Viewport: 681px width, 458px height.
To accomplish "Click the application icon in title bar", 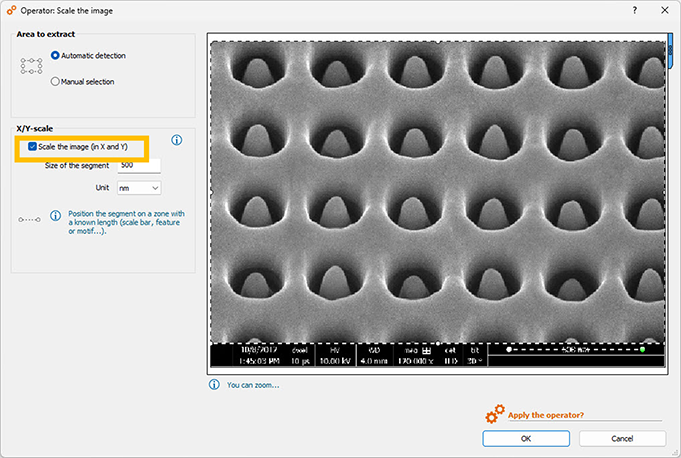I will coord(11,9).
